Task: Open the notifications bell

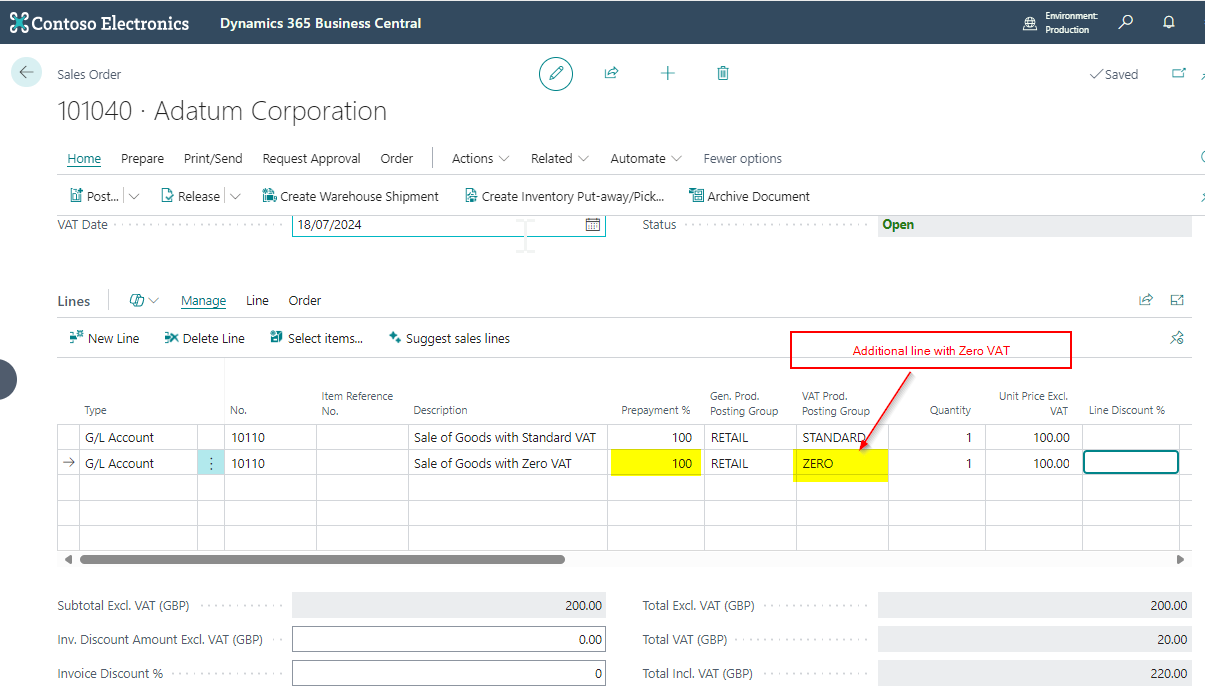Action: (x=1168, y=23)
